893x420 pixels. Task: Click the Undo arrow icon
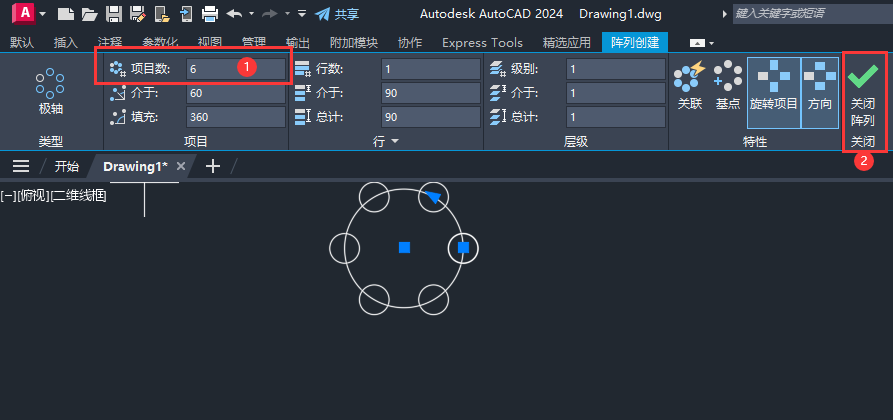235,13
